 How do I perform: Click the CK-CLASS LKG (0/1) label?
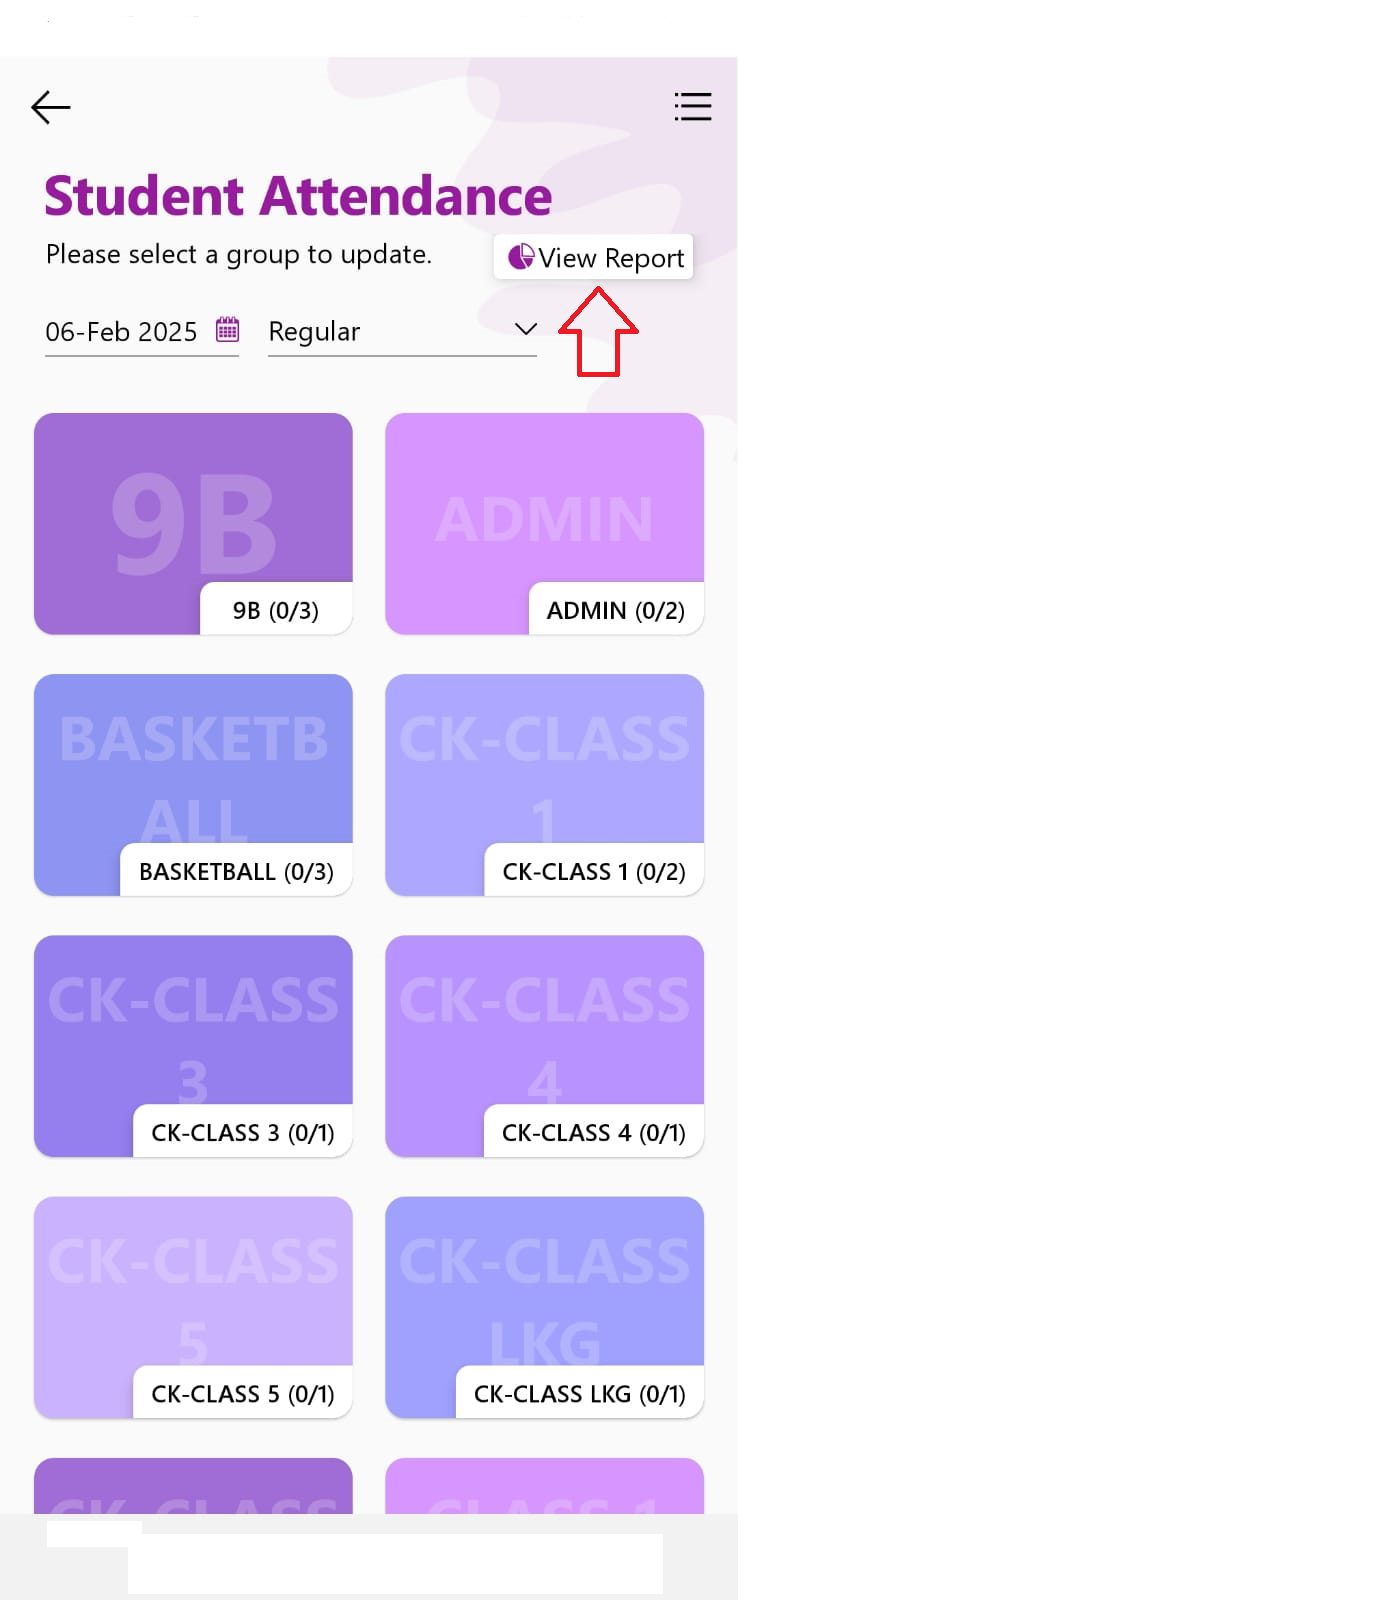(x=580, y=1393)
